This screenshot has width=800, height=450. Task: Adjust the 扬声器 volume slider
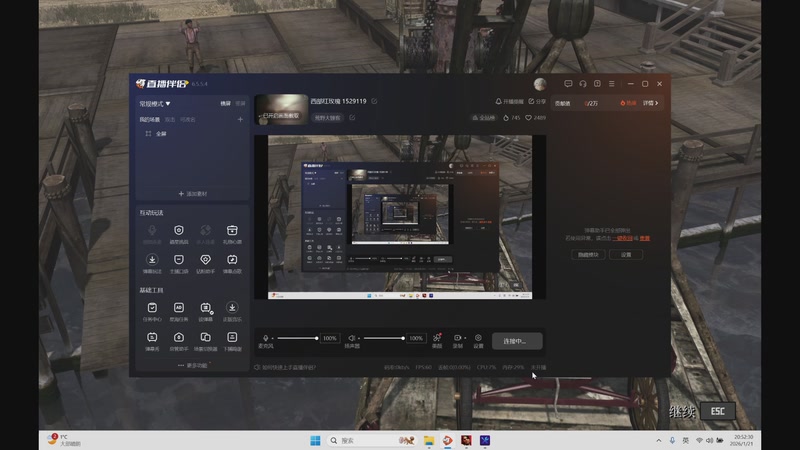pyautogui.click(x=384, y=338)
